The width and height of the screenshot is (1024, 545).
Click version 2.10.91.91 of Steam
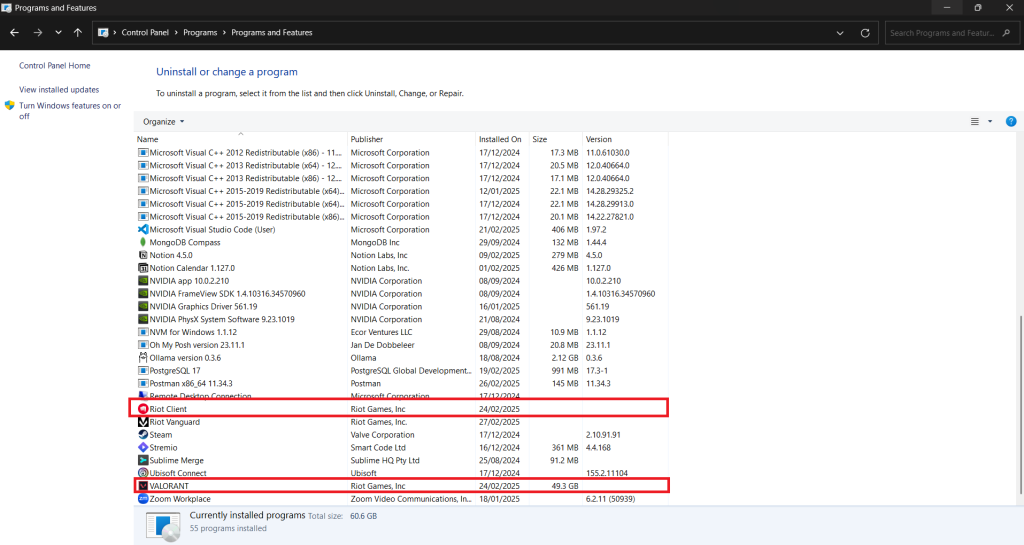(x=603, y=435)
